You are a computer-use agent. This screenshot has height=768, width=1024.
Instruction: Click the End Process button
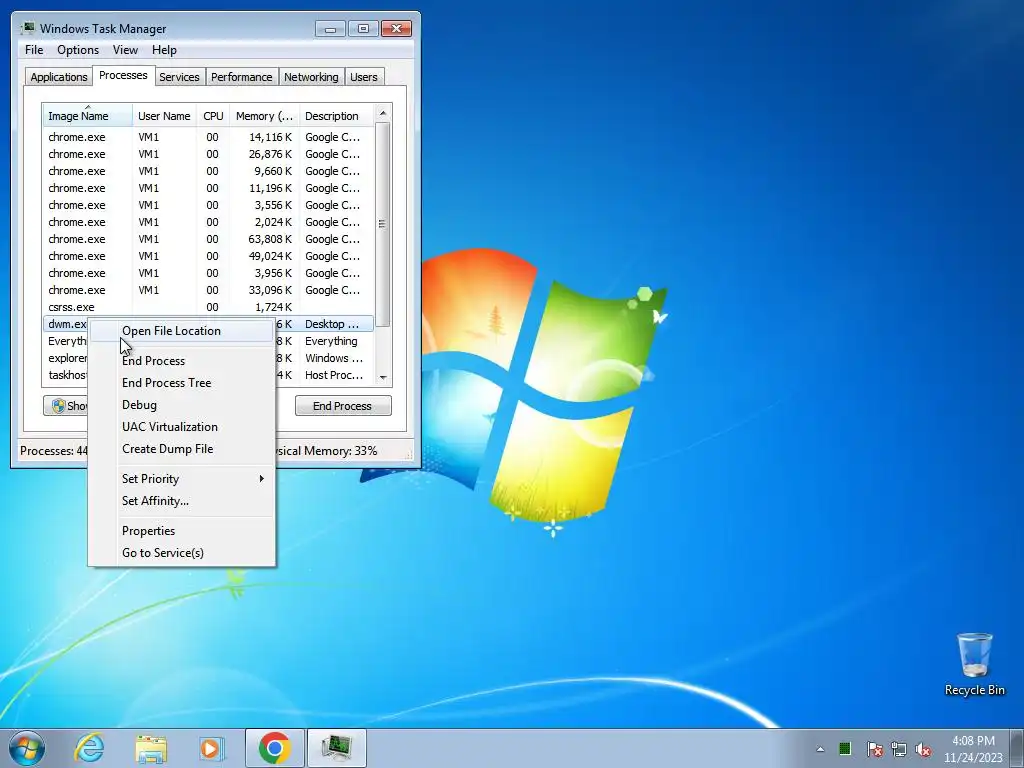tap(343, 406)
